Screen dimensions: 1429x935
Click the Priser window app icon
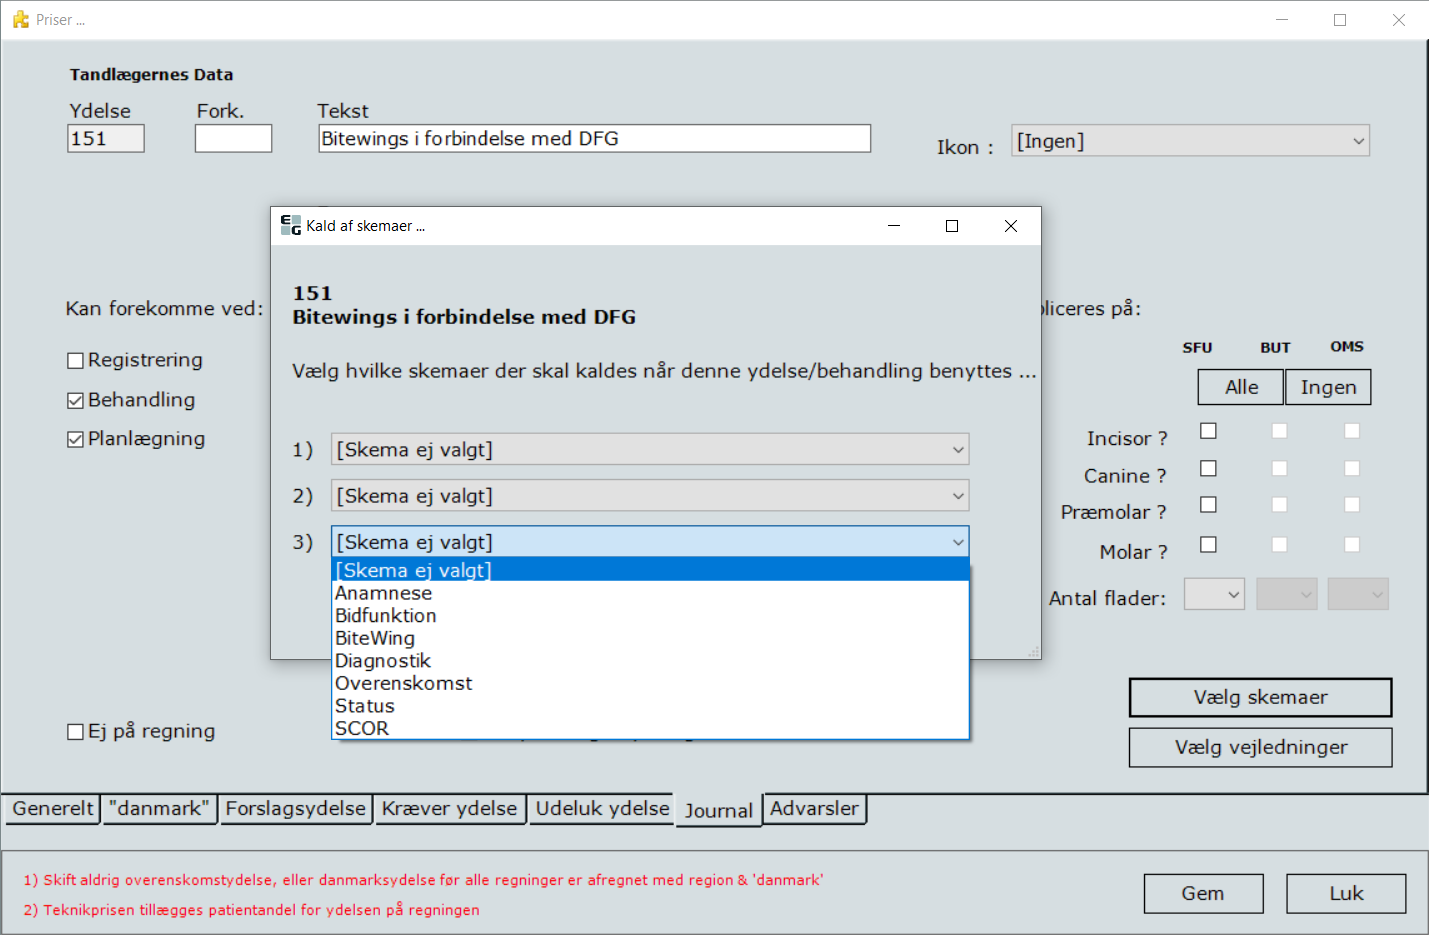pos(21,19)
